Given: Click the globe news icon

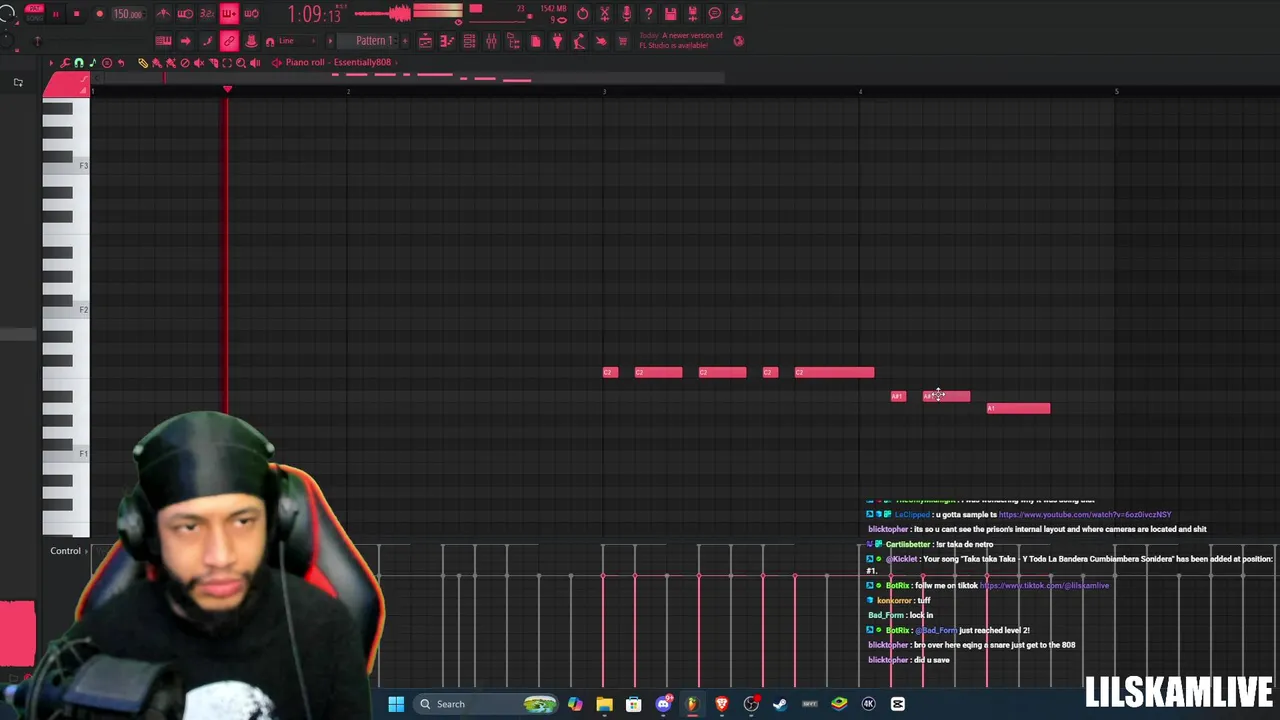Looking at the screenshot, I should pos(739,41).
